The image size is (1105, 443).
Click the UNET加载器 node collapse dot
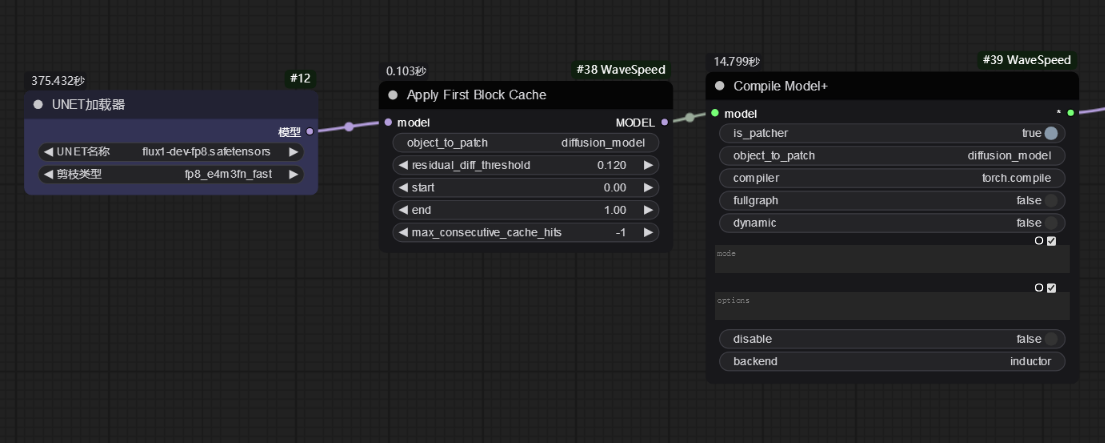click(x=39, y=105)
